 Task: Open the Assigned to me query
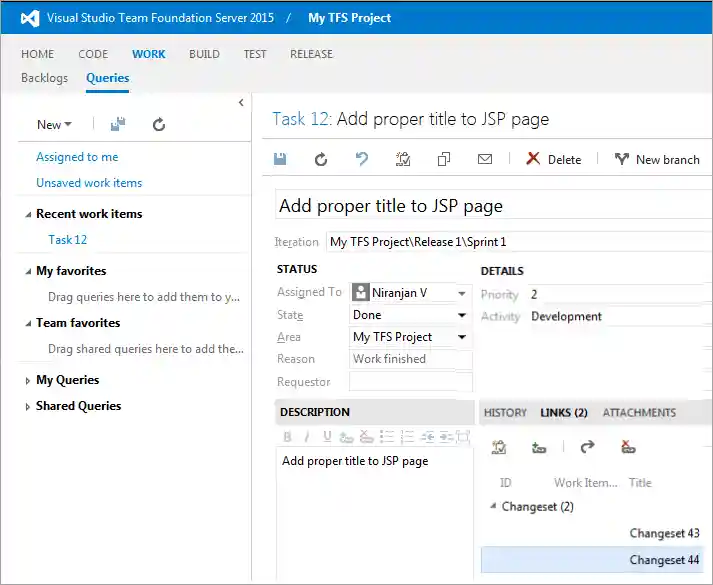(77, 157)
